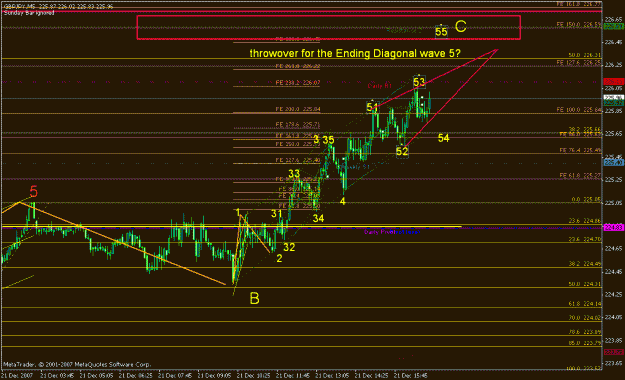Click the 'FE 76.4 225.49' Fibonacci label
Image resolution: width=625 pixels, height=380 pixels.
click(580, 150)
